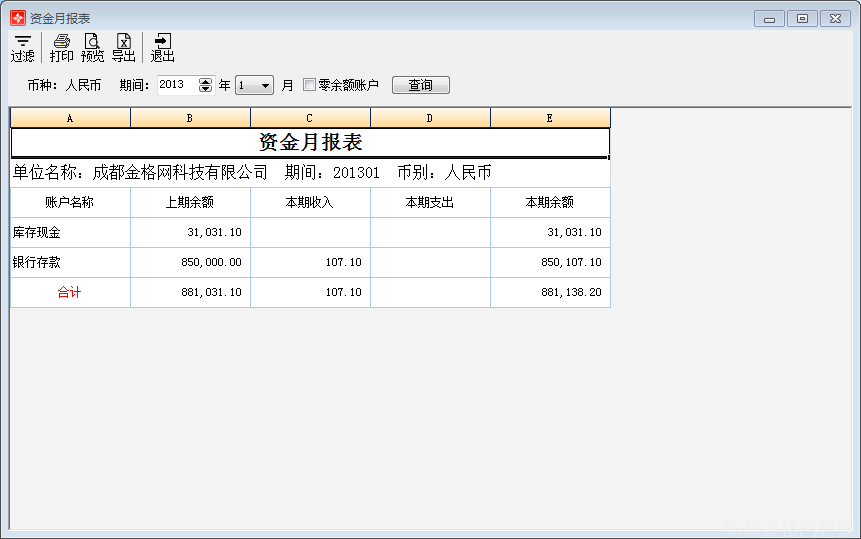Click the red 合计 total cell
Viewport: 861px width, 539px height.
70,292
